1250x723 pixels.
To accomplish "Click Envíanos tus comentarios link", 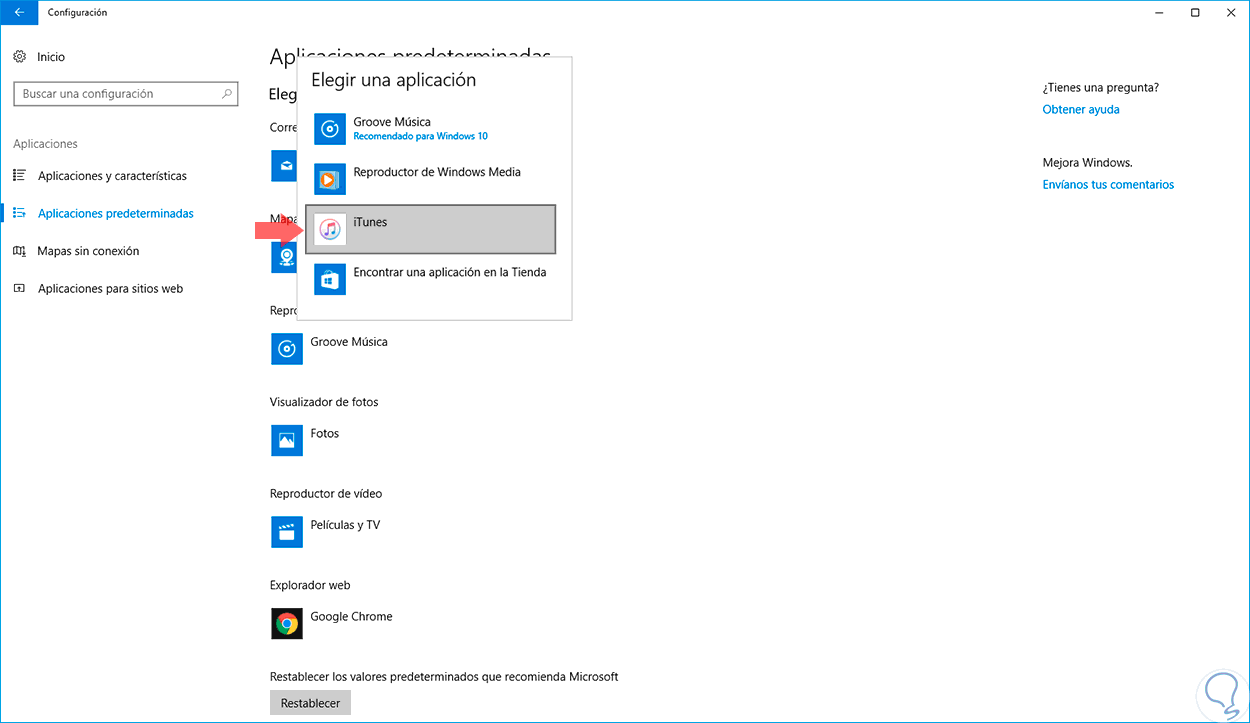I will click(x=1108, y=185).
